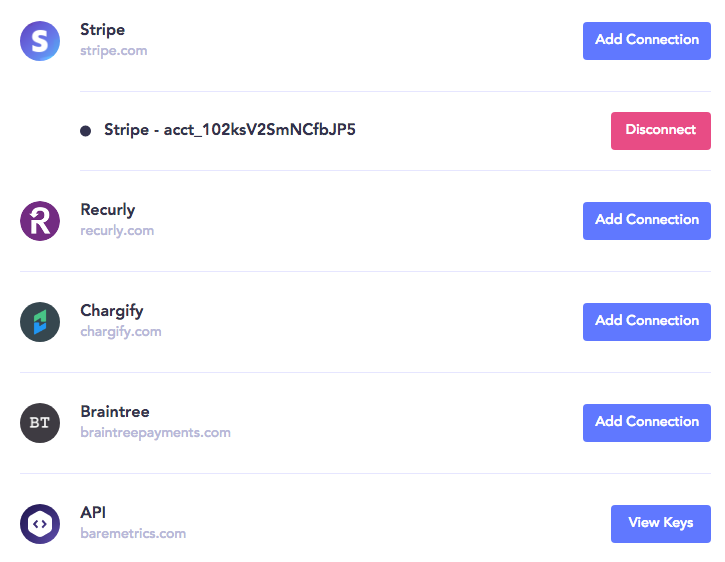This screenshot has height=562, width=725.
Task: Visit the recurly.com link
Action: [117, 231]
